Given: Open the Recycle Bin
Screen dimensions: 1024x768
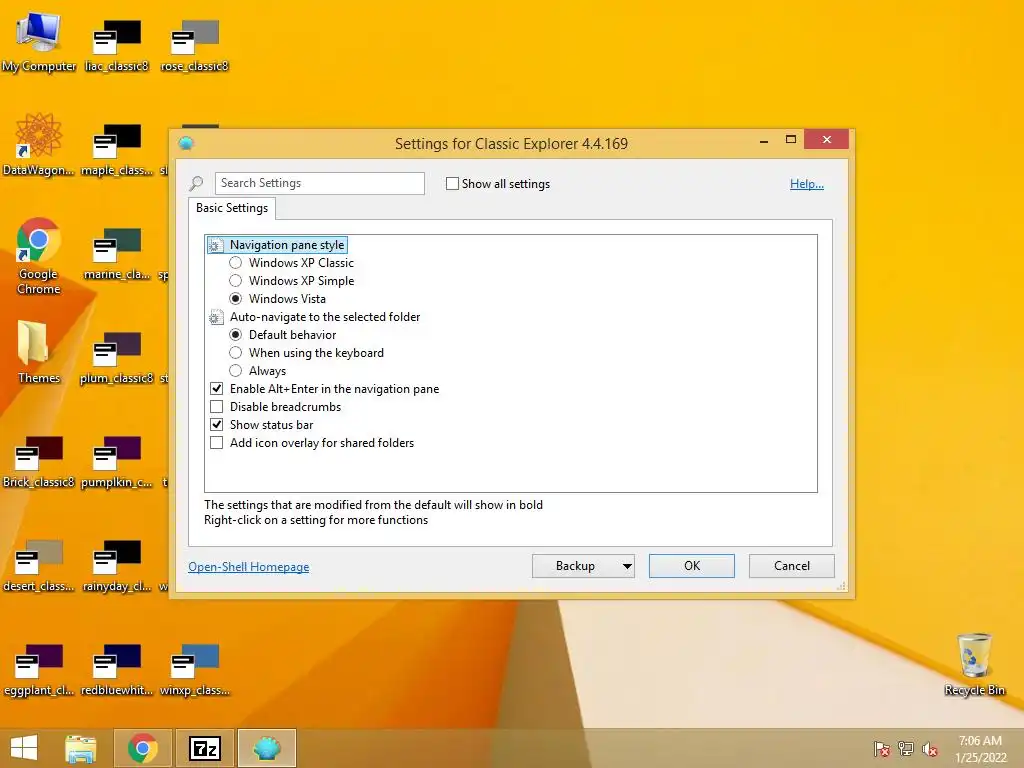Looking at the screenshot, I should 974,664.
